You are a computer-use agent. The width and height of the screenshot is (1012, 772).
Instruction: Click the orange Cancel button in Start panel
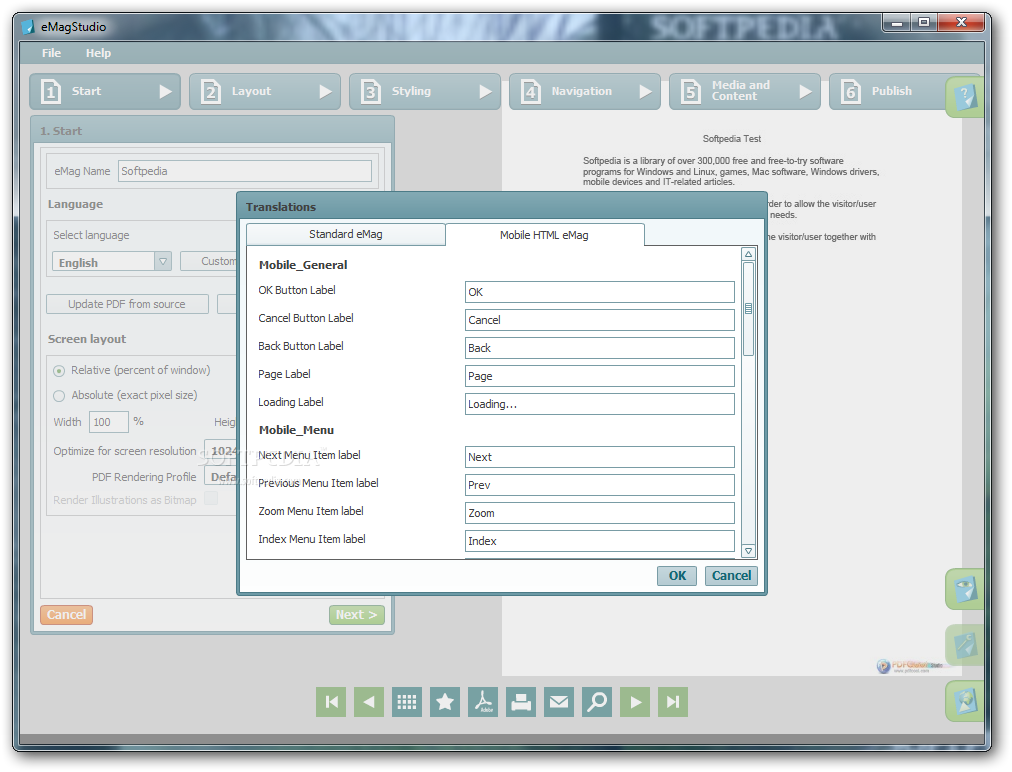[66, 615]
